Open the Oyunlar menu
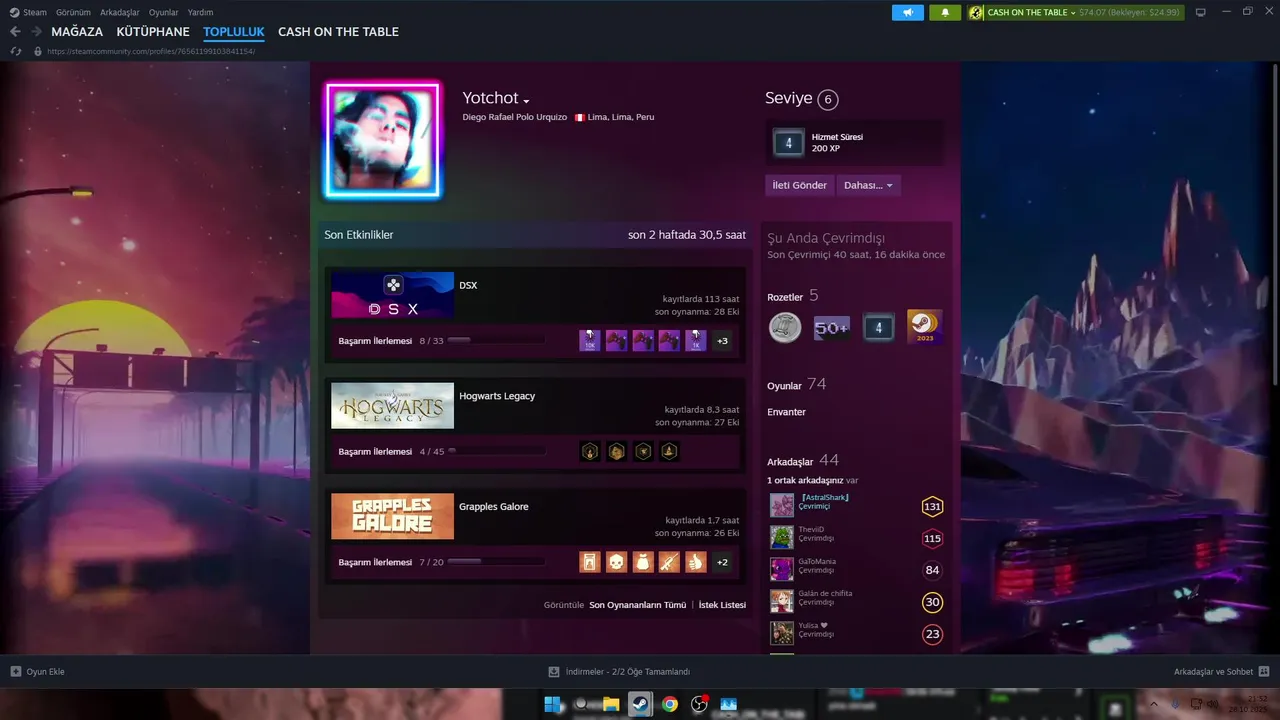Screen dimensions: 1280x720 (164, 12)
